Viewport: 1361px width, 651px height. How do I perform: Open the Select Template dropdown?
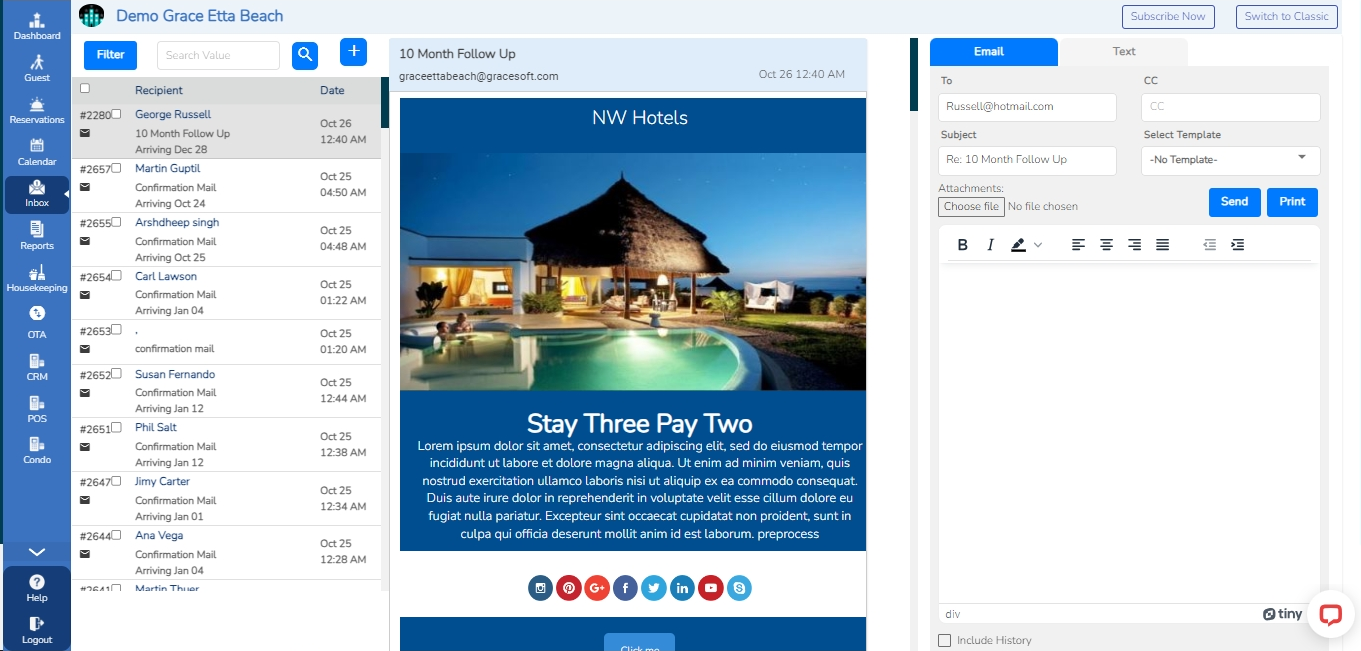(1230, 160)
